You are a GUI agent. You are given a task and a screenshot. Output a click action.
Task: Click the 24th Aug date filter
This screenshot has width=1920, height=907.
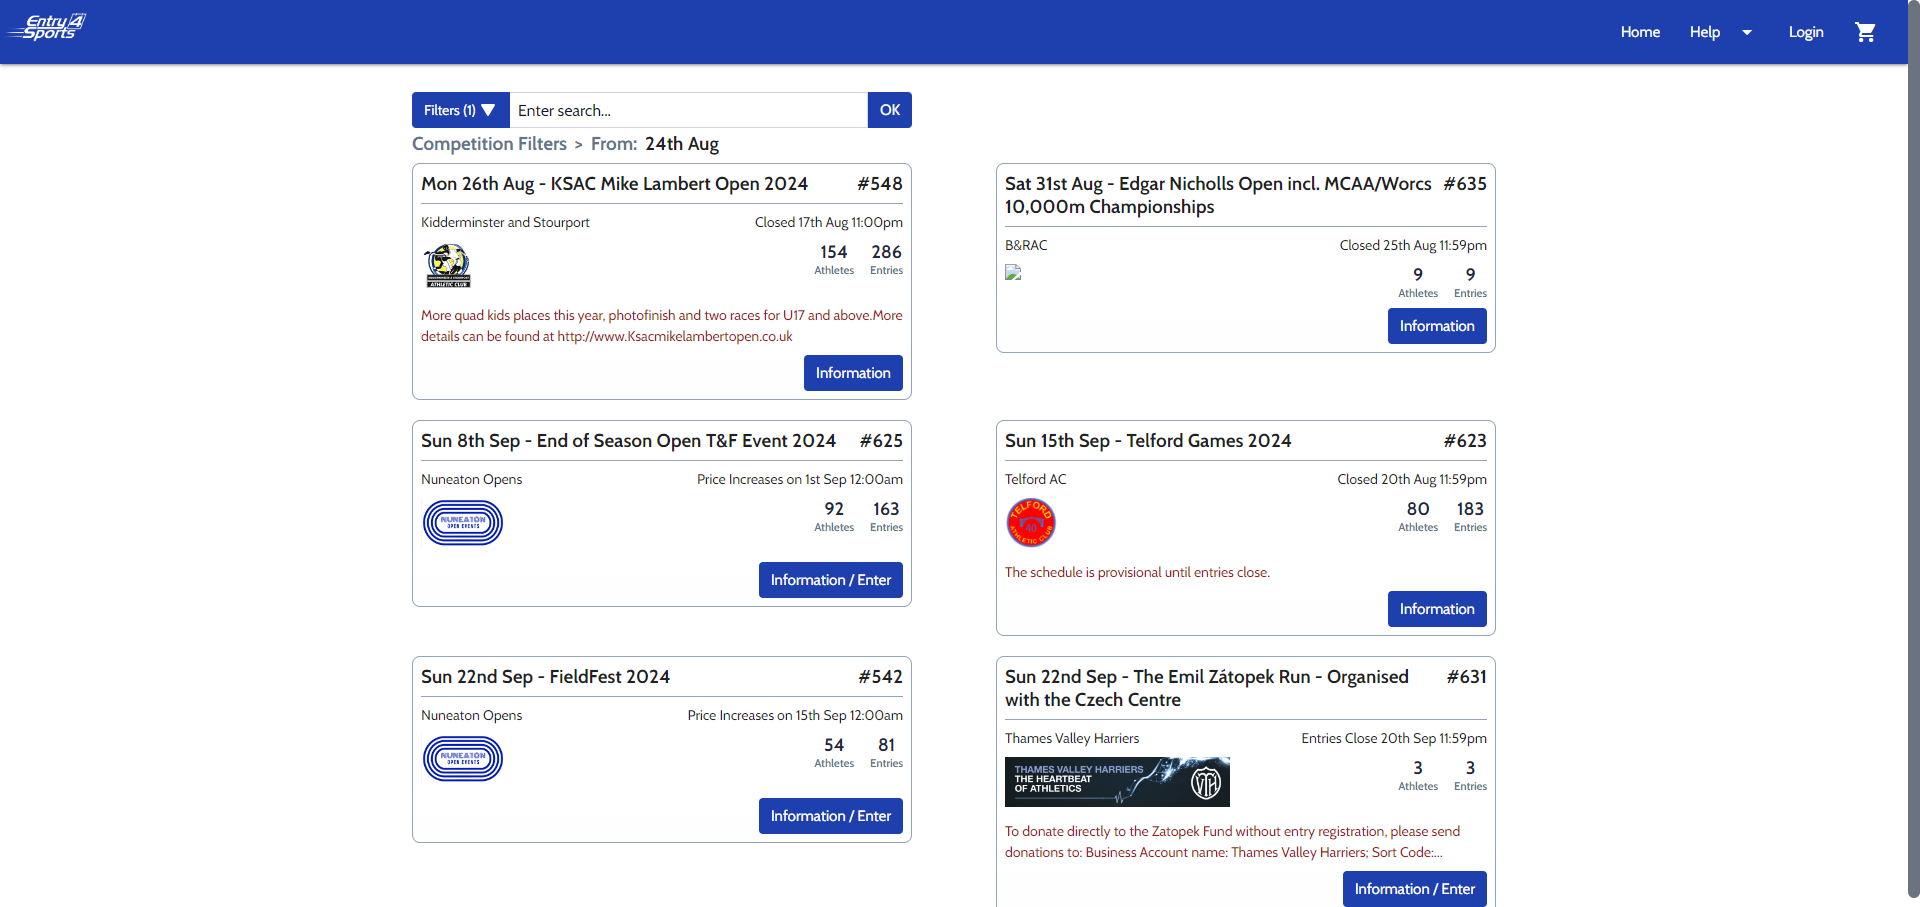[682, 143]
